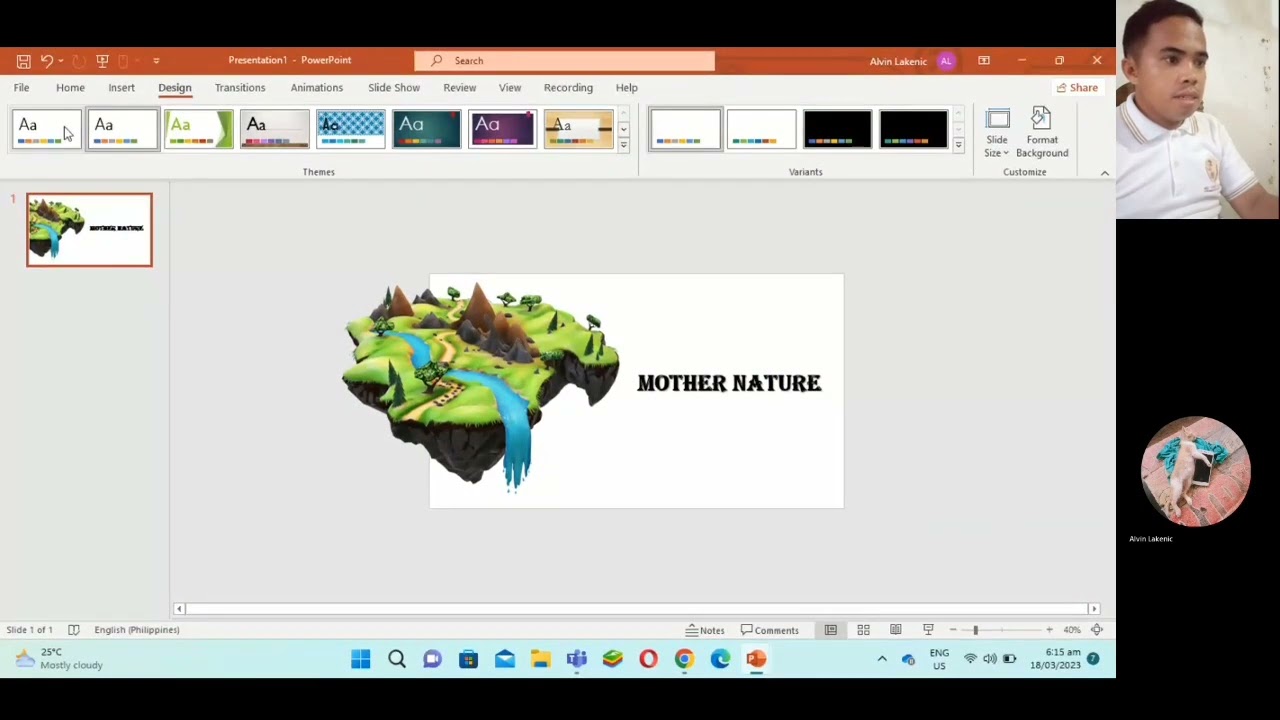Click the Save icon in quick access toolbar
Viewport: 1280px width, 720px height.
click(23, 61)
